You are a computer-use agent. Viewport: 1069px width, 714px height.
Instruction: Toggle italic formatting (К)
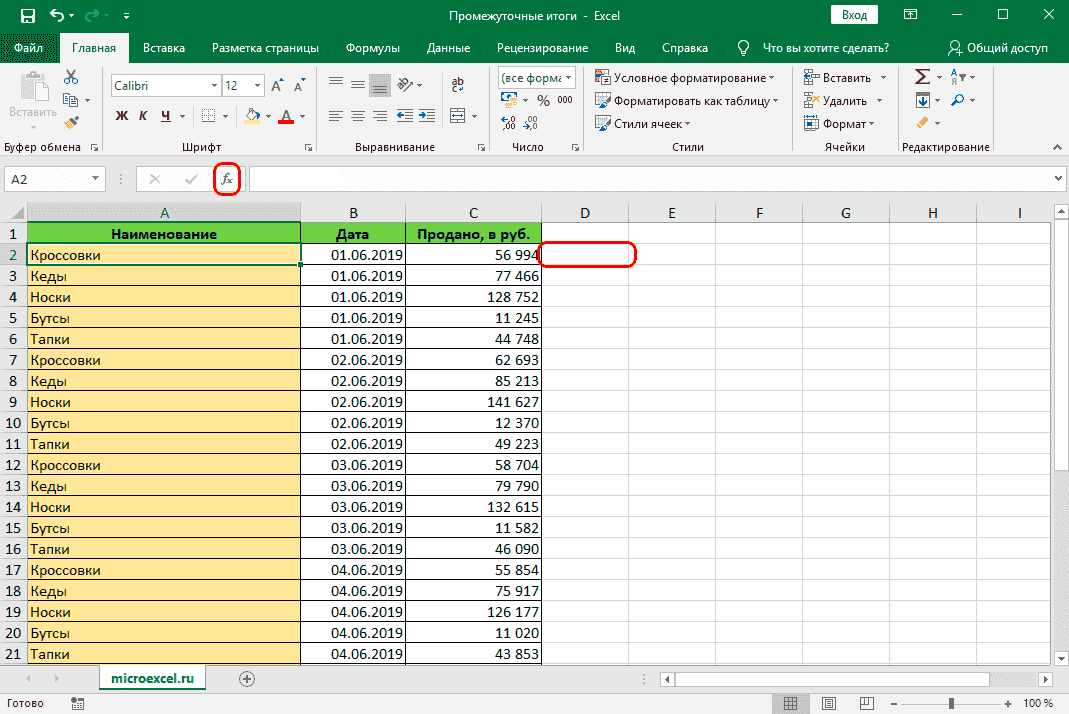pos(144,116)
